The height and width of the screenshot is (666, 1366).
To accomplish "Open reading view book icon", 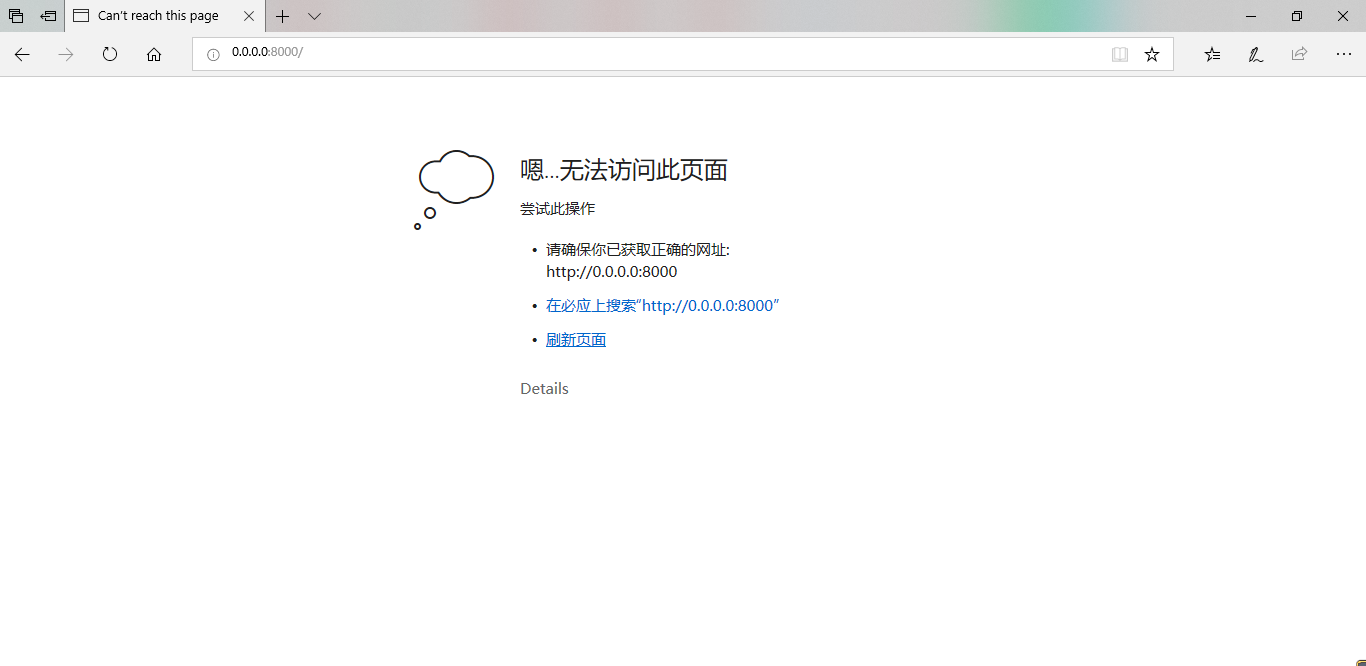I will coord(1120,54).
